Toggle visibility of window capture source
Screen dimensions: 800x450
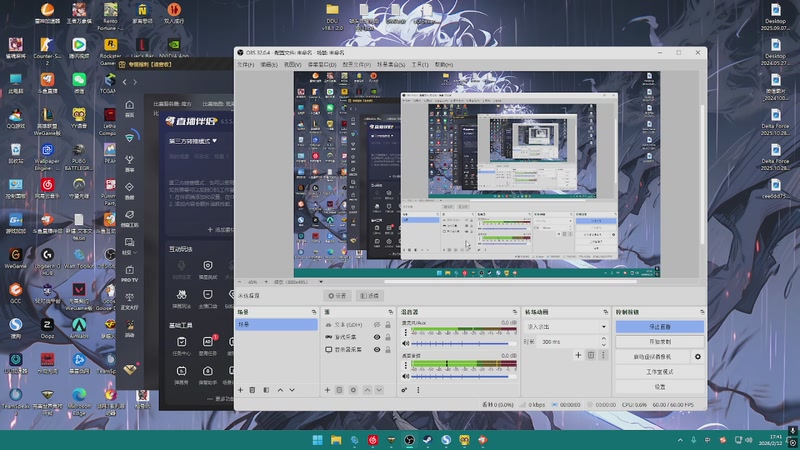click(x=377, y=337)
